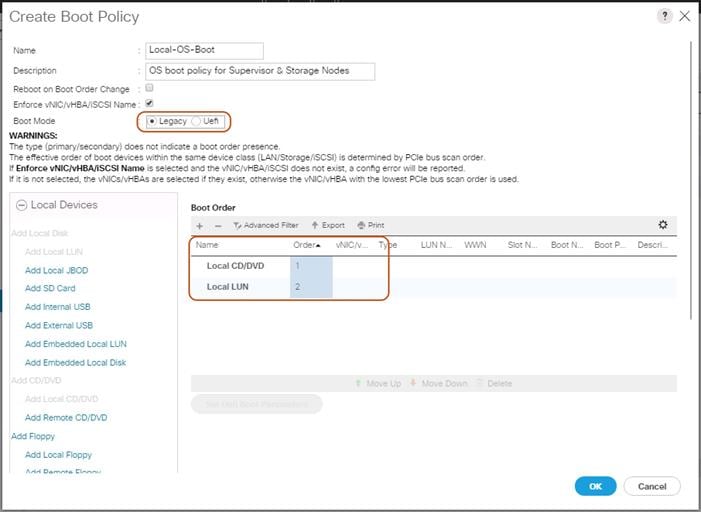Click the Cancel button
Viewport: 701px width, 512px height.
pos(652,486)
